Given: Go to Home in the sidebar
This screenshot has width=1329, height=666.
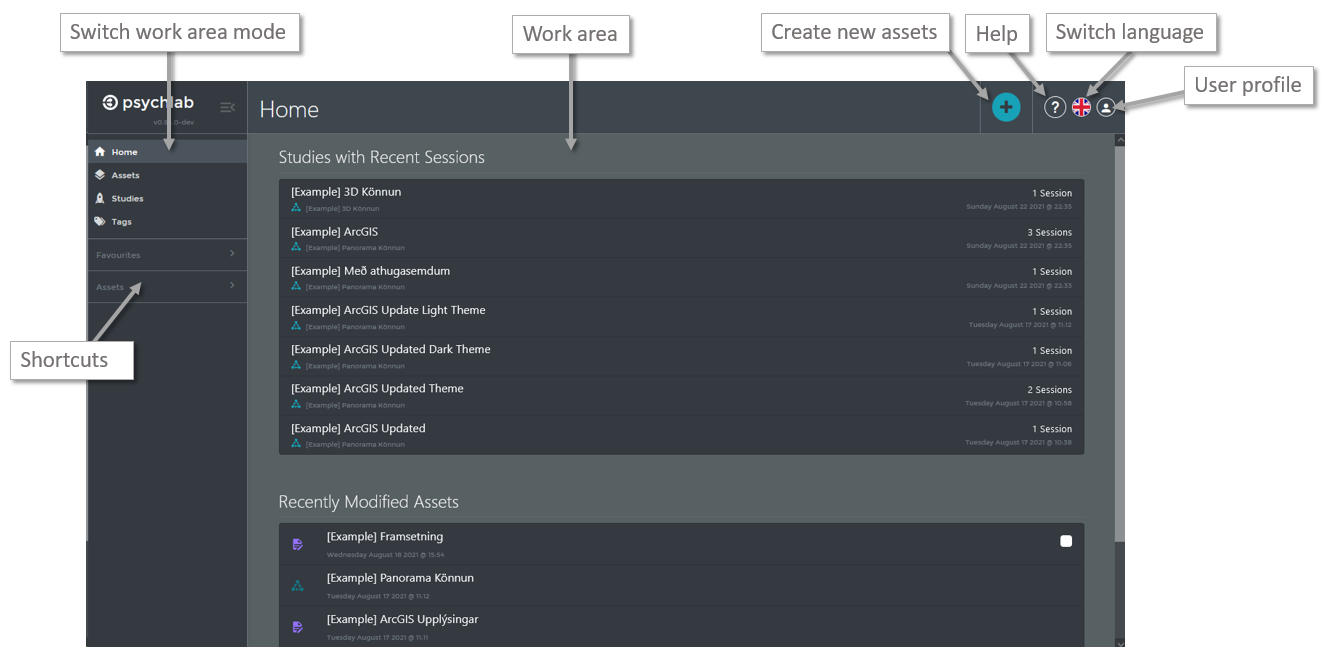Looking at the screenshot, I should (x=124, y=152).
